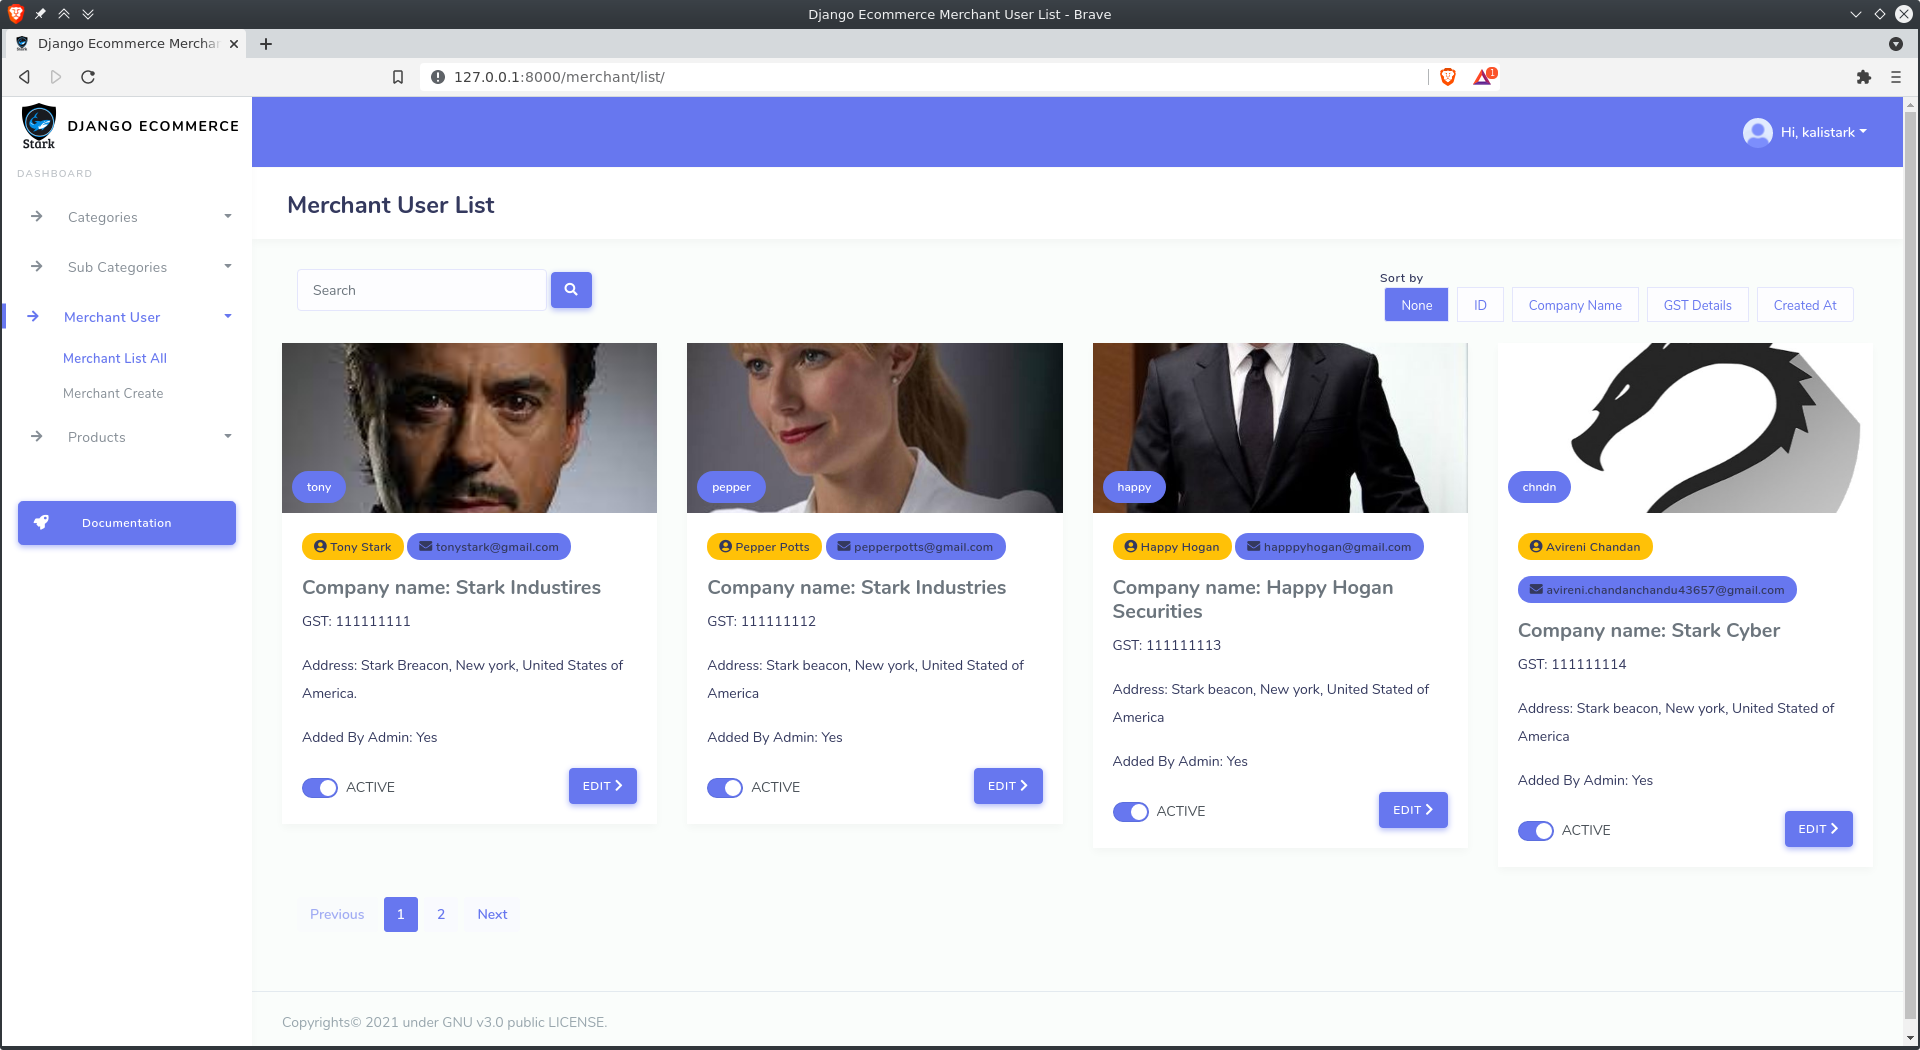
Task: Go to page 2 of the merchant list
Action: 440,913
